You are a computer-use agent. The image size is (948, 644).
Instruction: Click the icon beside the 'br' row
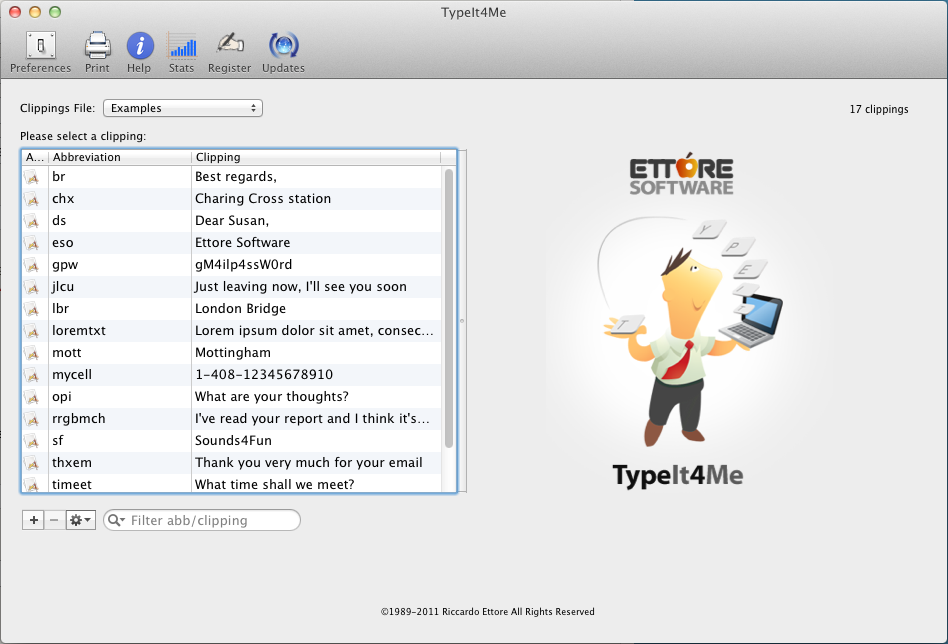click(x=31, y=177)
